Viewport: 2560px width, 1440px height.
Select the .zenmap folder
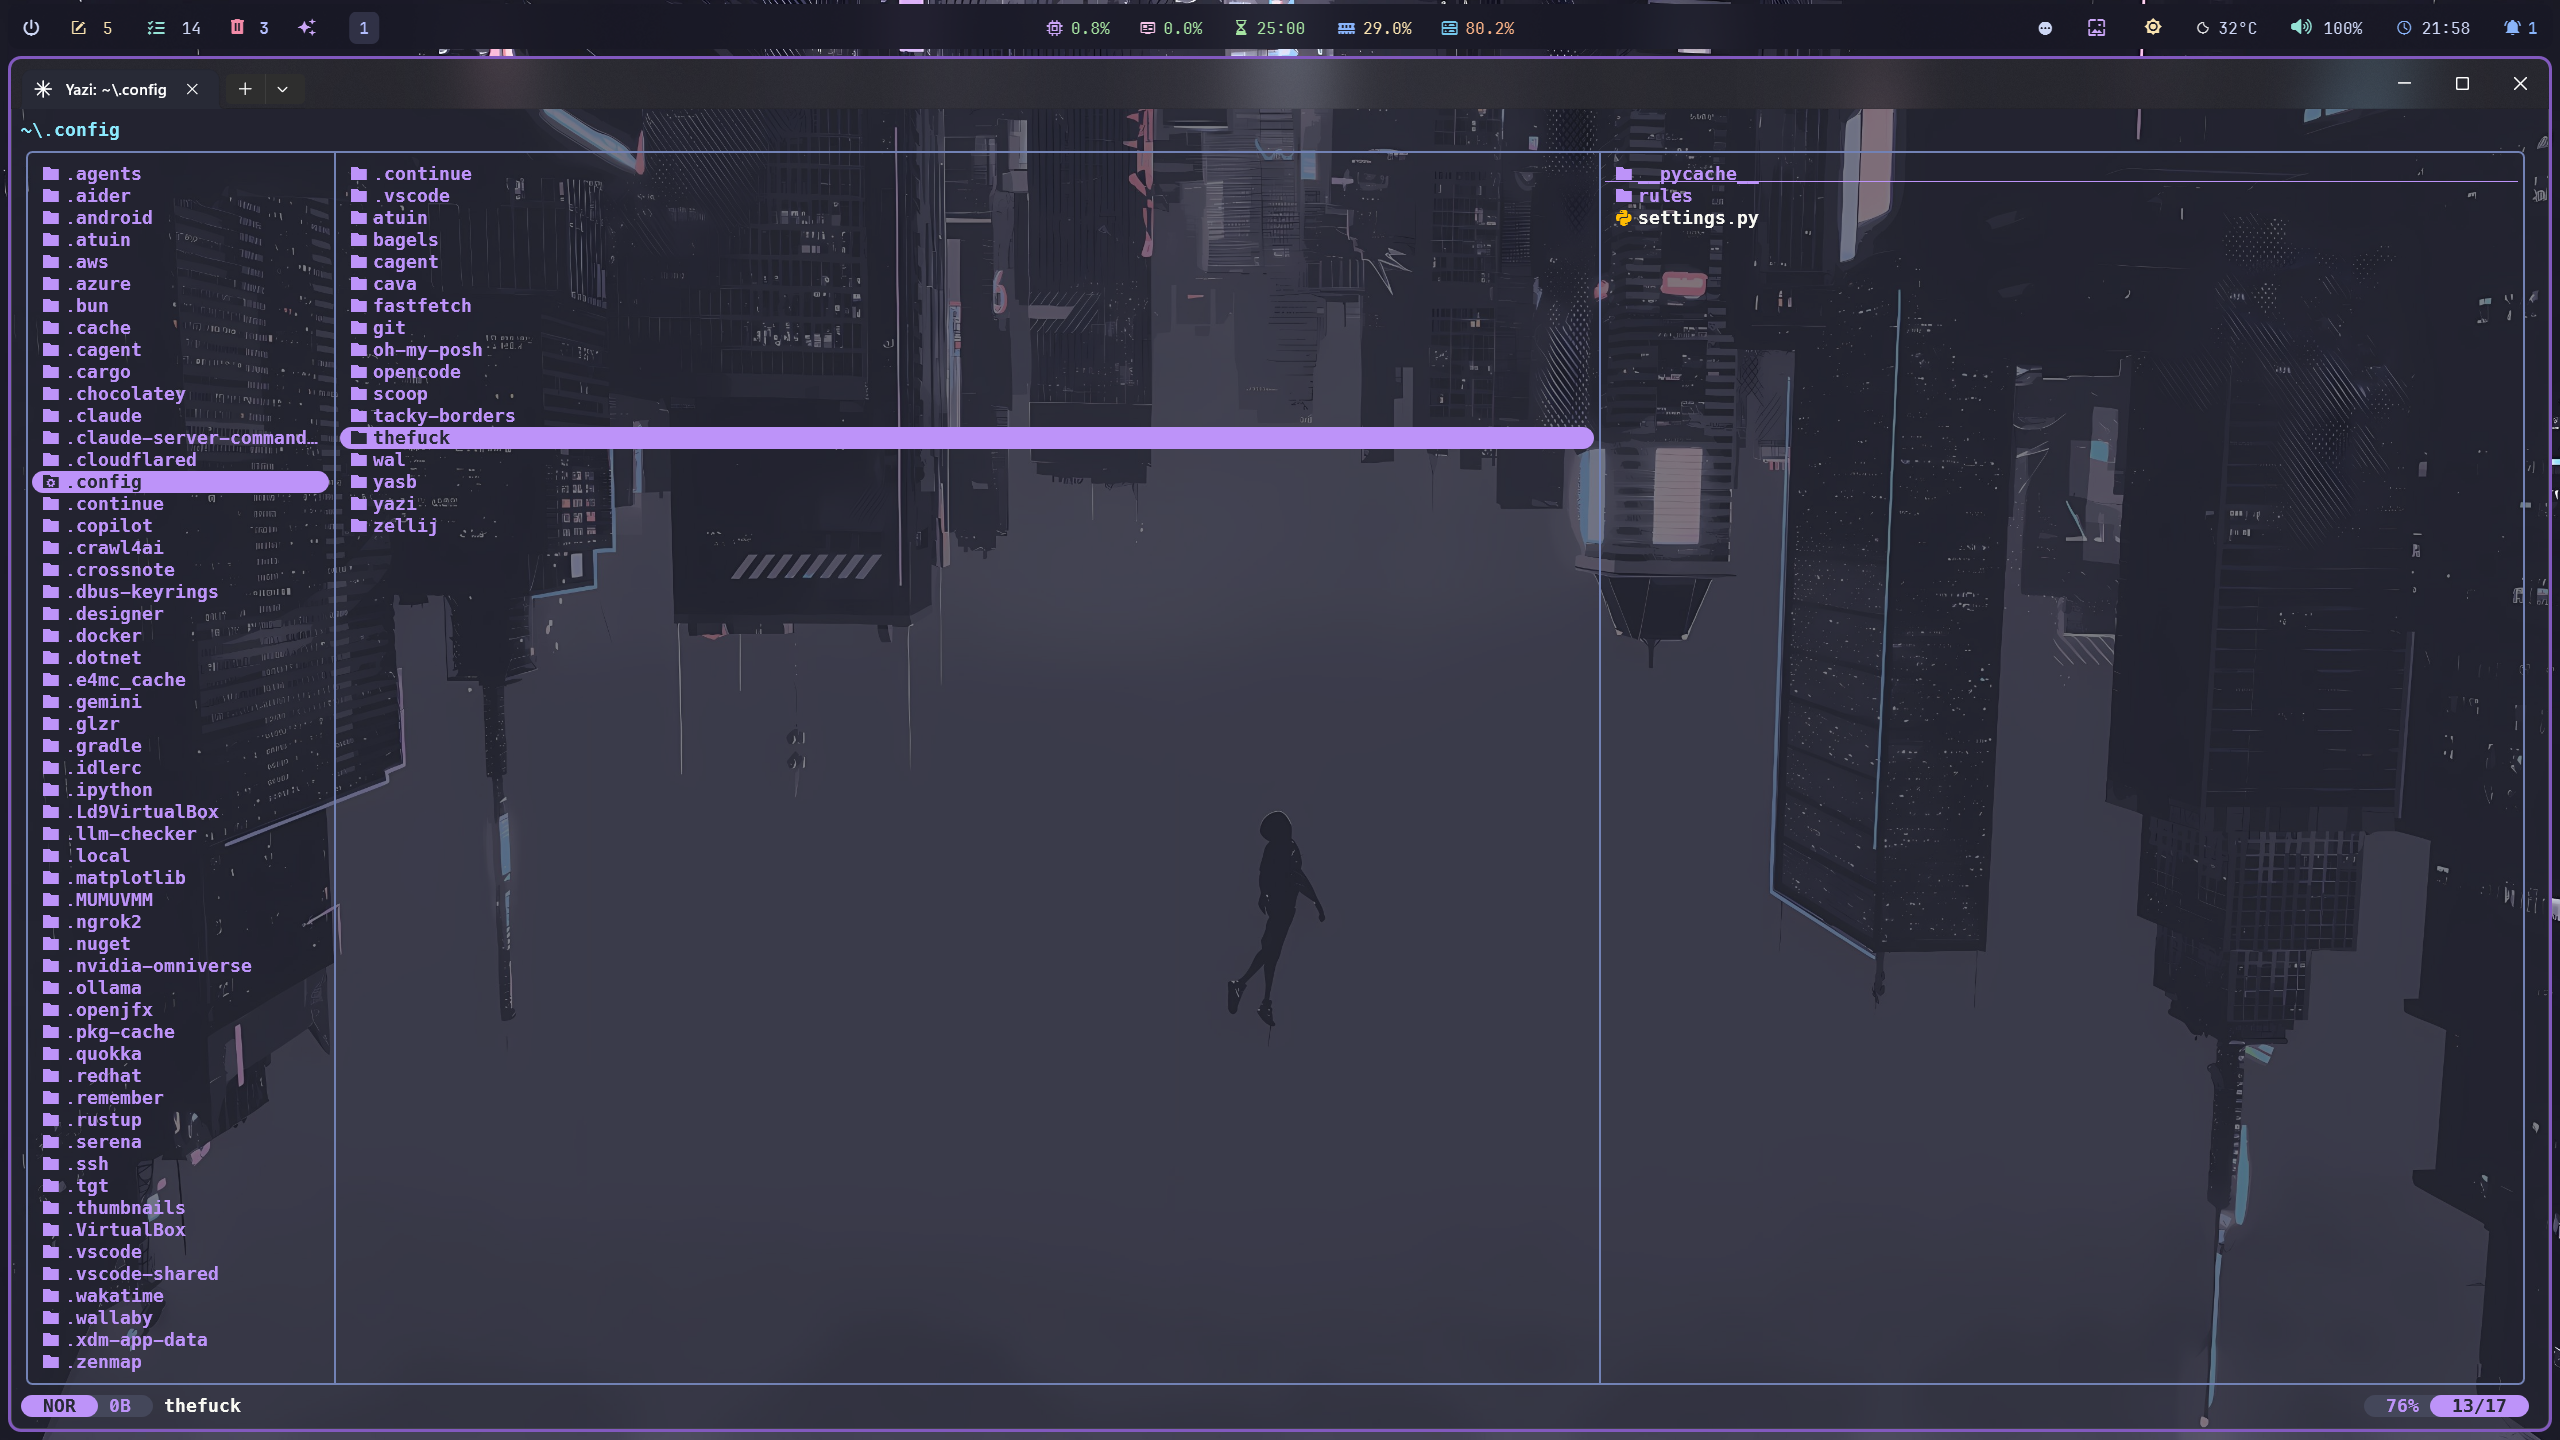180,1362
